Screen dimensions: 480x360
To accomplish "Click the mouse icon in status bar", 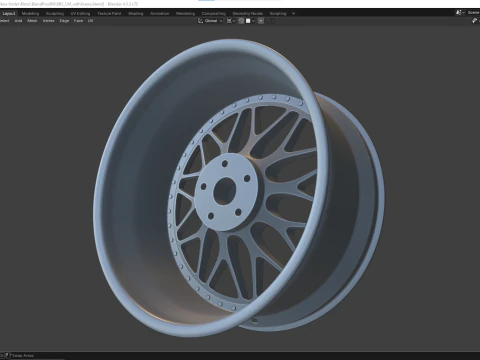I will tap(8, 356).
